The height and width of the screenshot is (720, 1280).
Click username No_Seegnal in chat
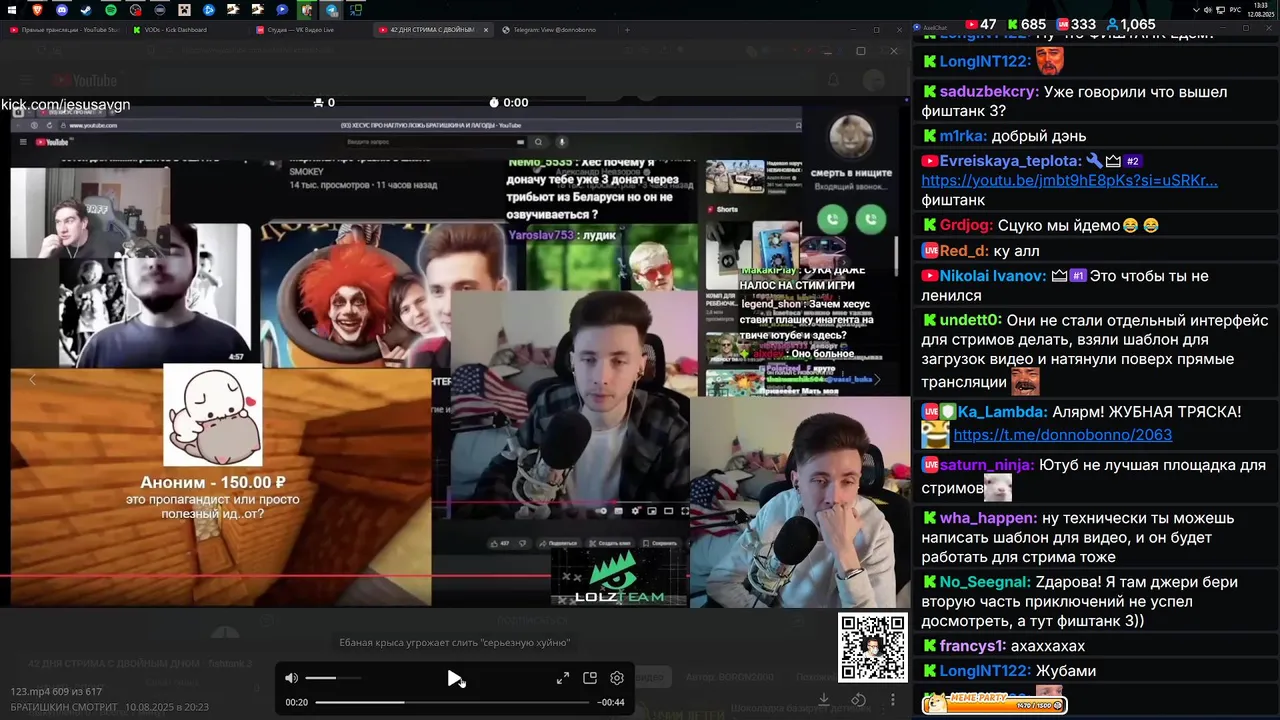[x=984, y=582]
